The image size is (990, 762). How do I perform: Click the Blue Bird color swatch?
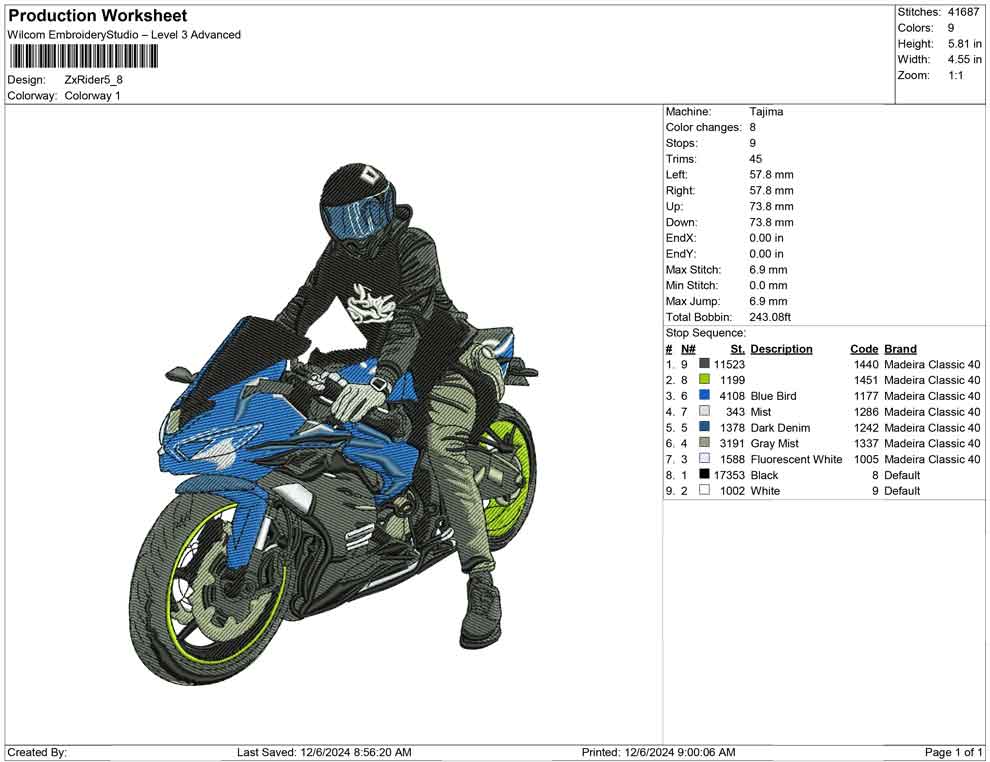click(x=705, y=396)
